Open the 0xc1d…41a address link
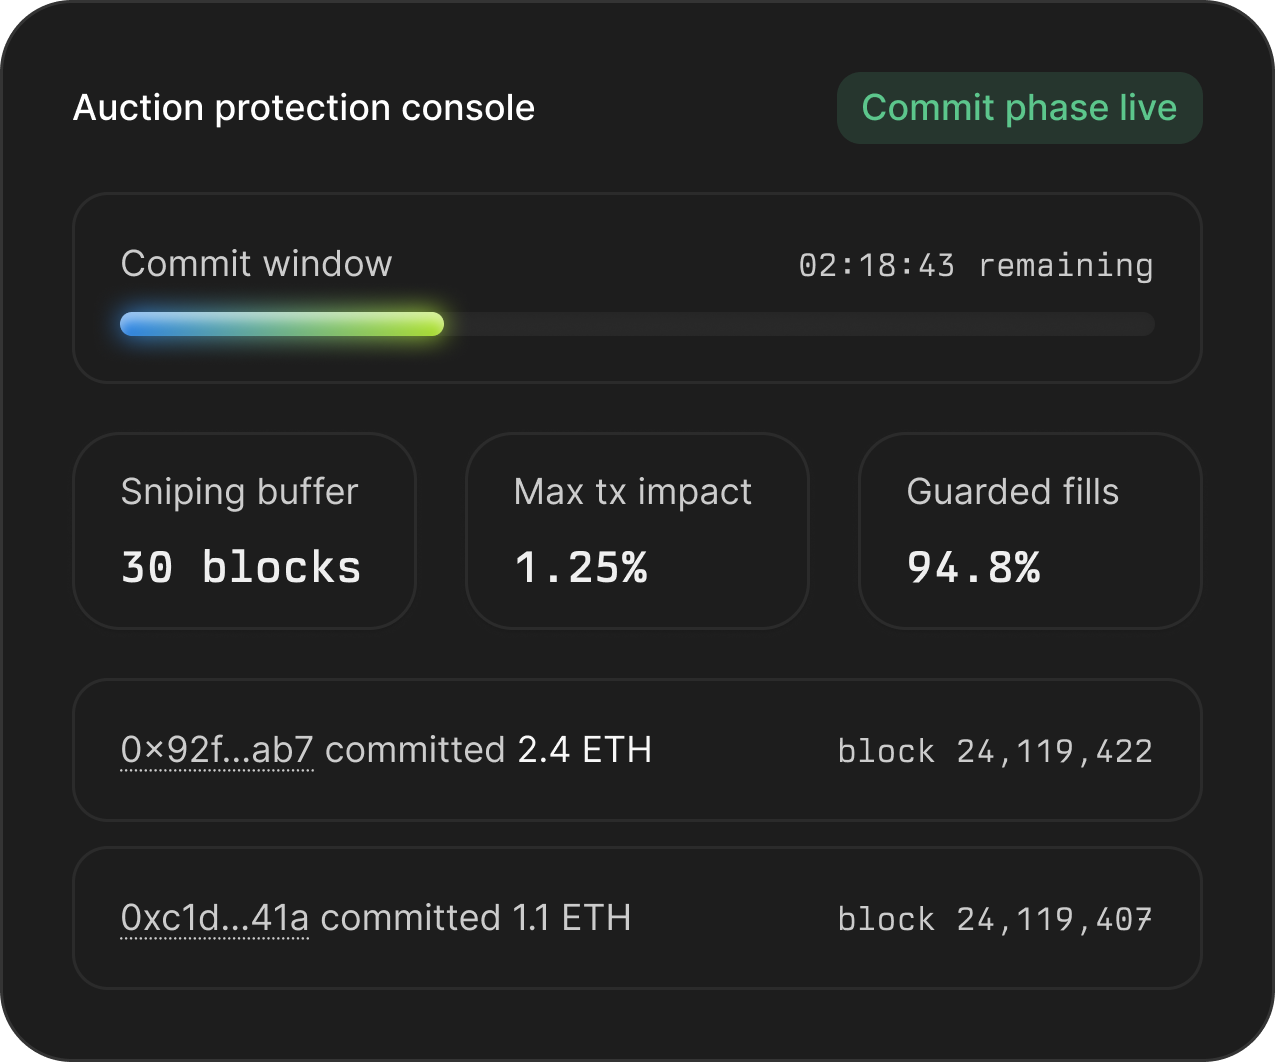 point(214,918)
